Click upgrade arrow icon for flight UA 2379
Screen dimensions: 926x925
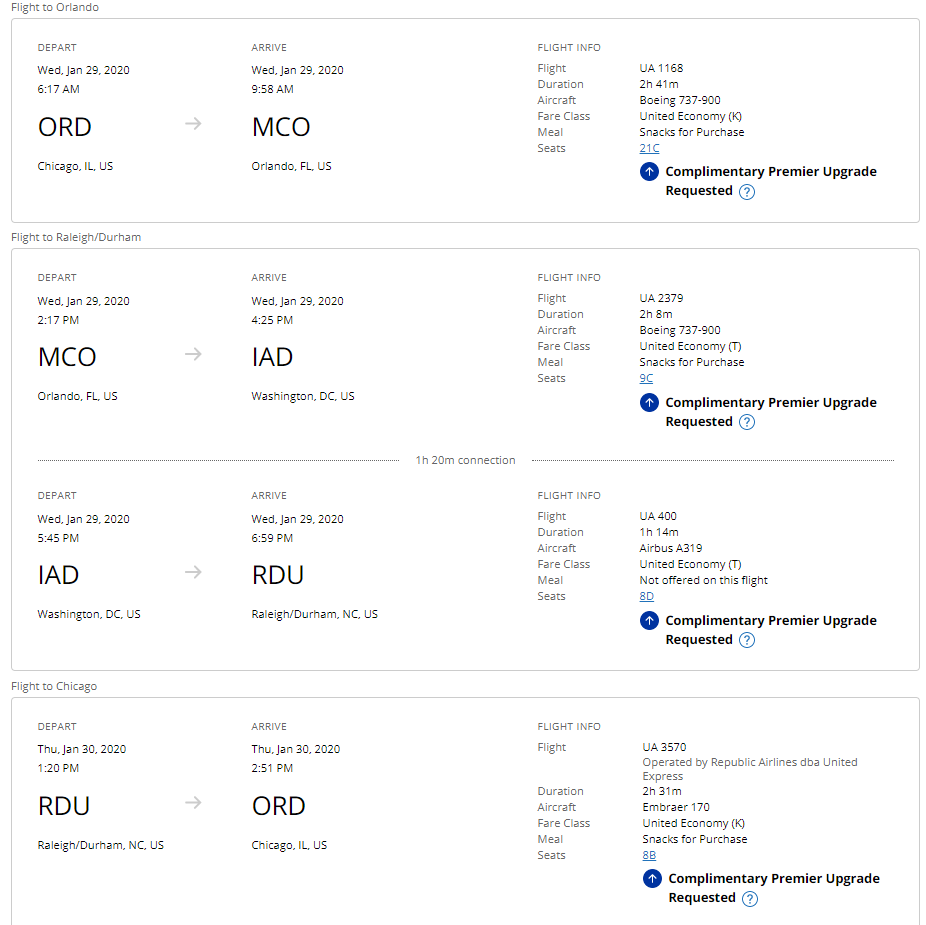click(650, 403)
